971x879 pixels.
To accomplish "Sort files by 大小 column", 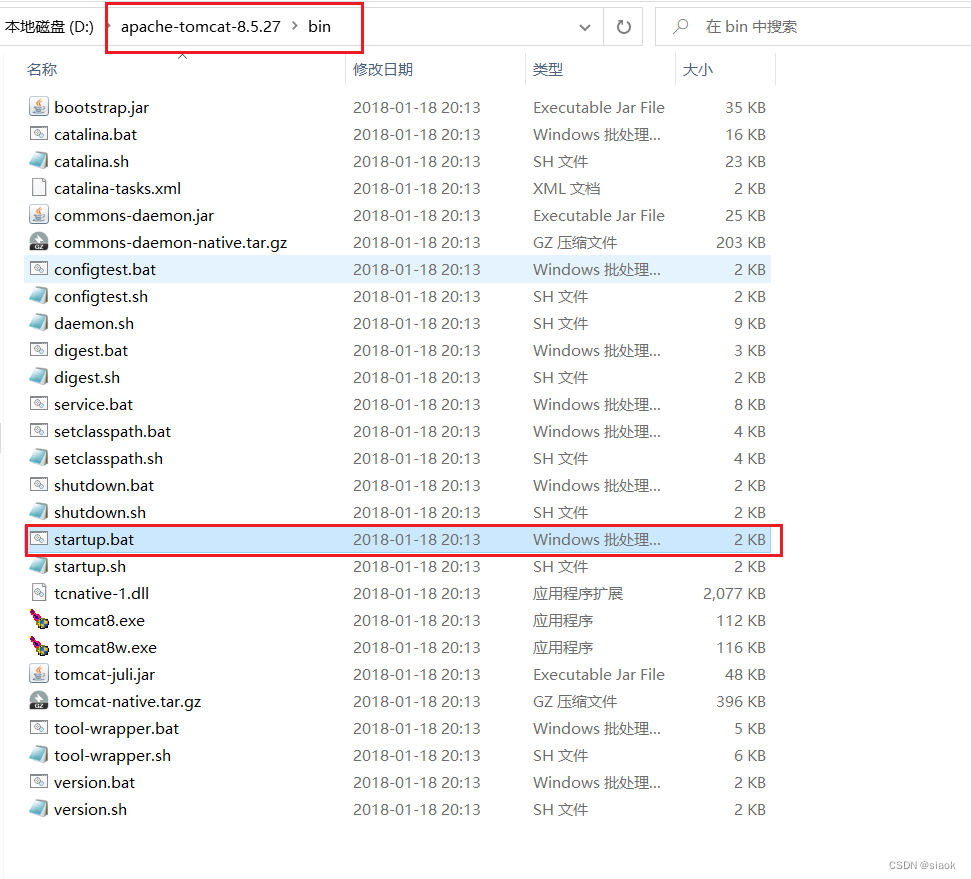I will tap(698, 69).
